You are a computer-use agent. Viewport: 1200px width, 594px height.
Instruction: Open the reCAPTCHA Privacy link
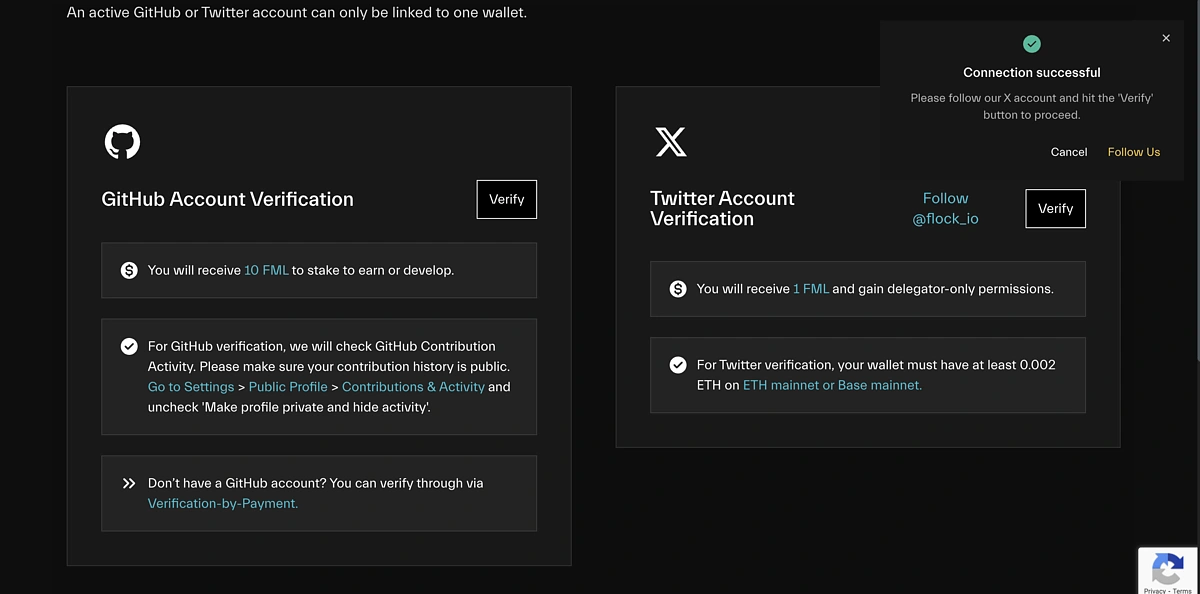1155,590
